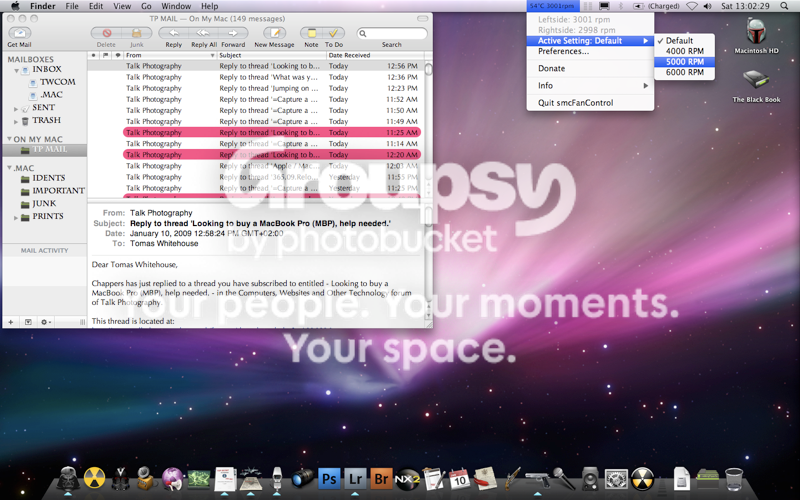Launch Lightroom from the dock
Viewport: 800px width, 500px height.
356,479
